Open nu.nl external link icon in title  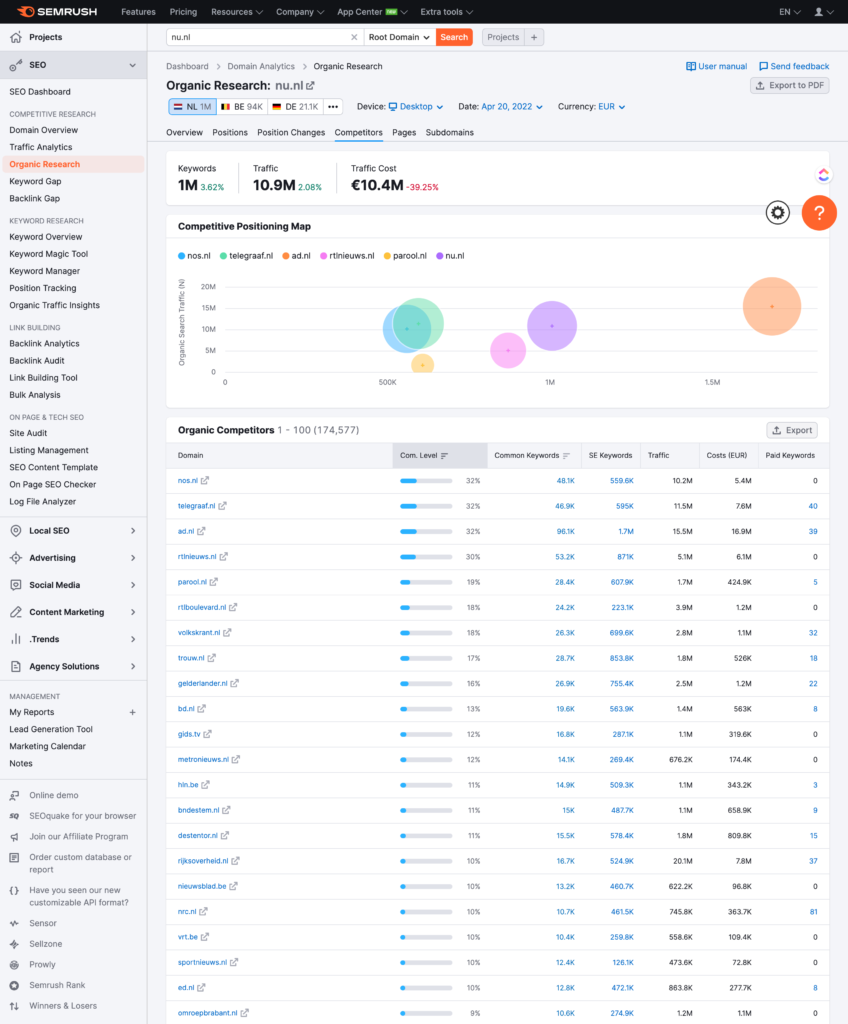[310, 86]
